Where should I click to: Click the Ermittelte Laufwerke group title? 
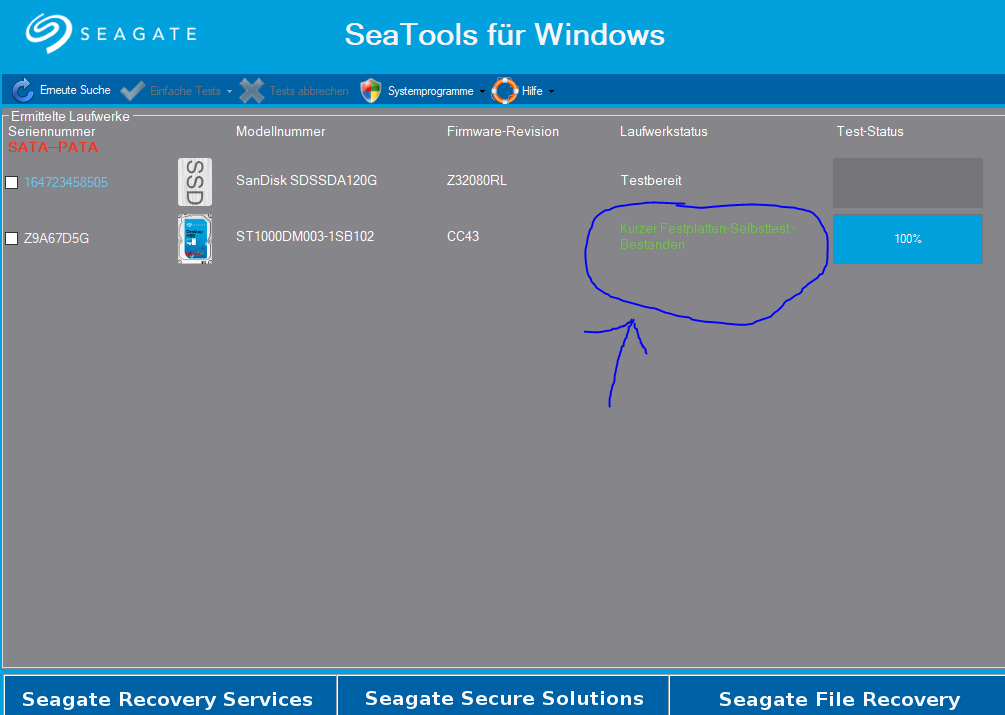point(71,117)
